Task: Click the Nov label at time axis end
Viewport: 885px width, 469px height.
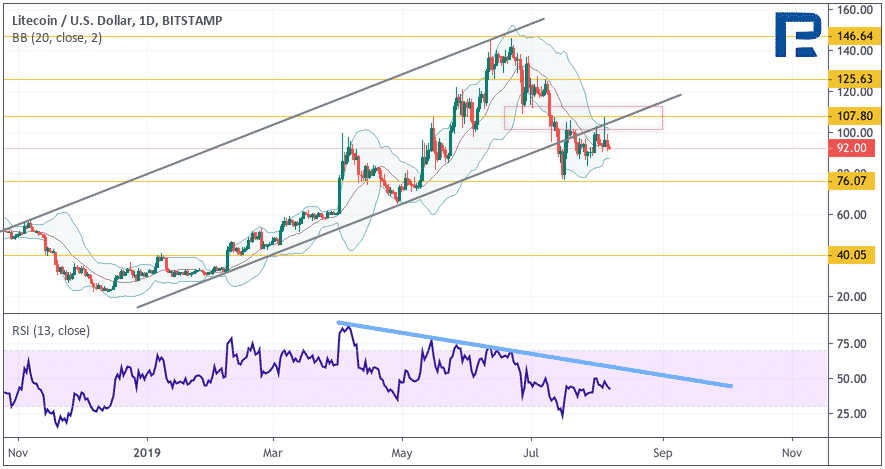Action: 792,453
